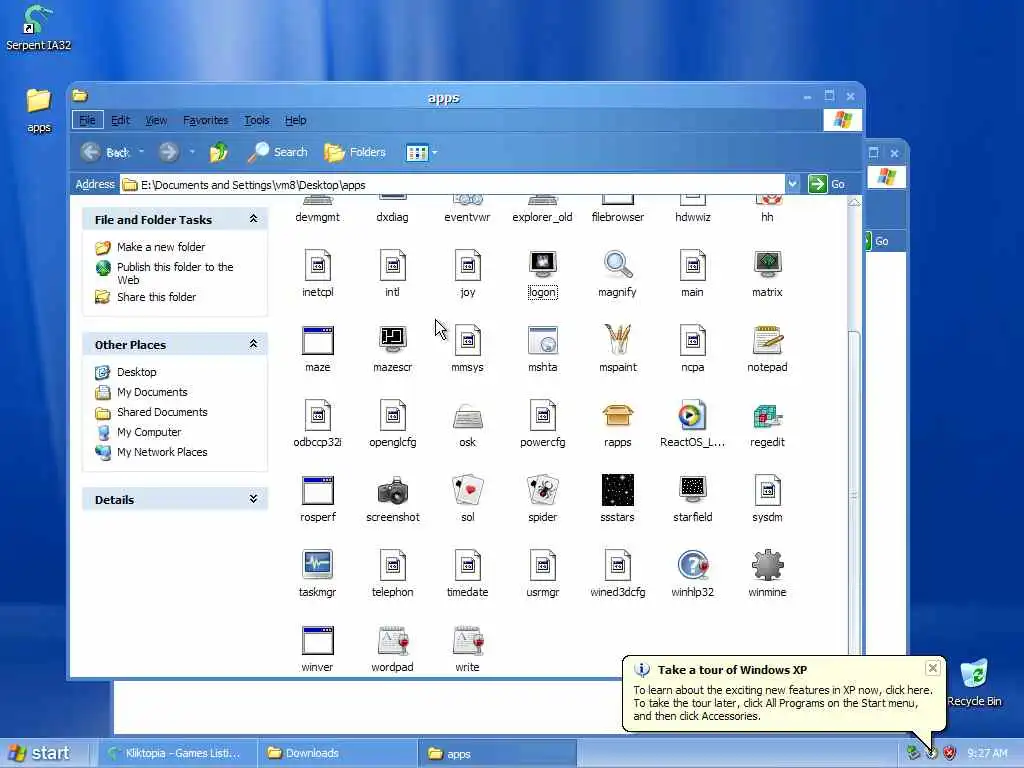The width and height of the screenshot is (1024, 768).
Task: Open the Favorites menu
Action: pyautogui.click(x=206, y=120)
